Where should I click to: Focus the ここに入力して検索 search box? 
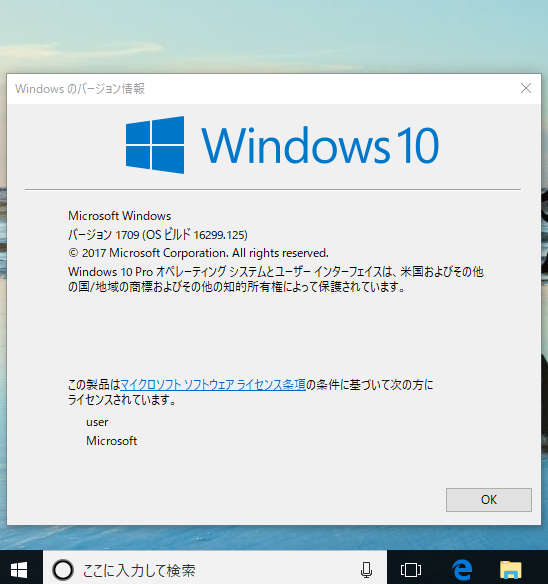click(x=215, y=570)
